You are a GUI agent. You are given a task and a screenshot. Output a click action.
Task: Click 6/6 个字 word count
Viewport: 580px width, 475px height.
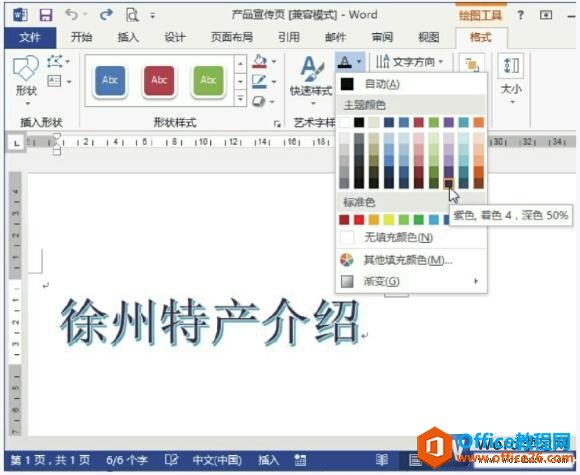tap(127, 460)
